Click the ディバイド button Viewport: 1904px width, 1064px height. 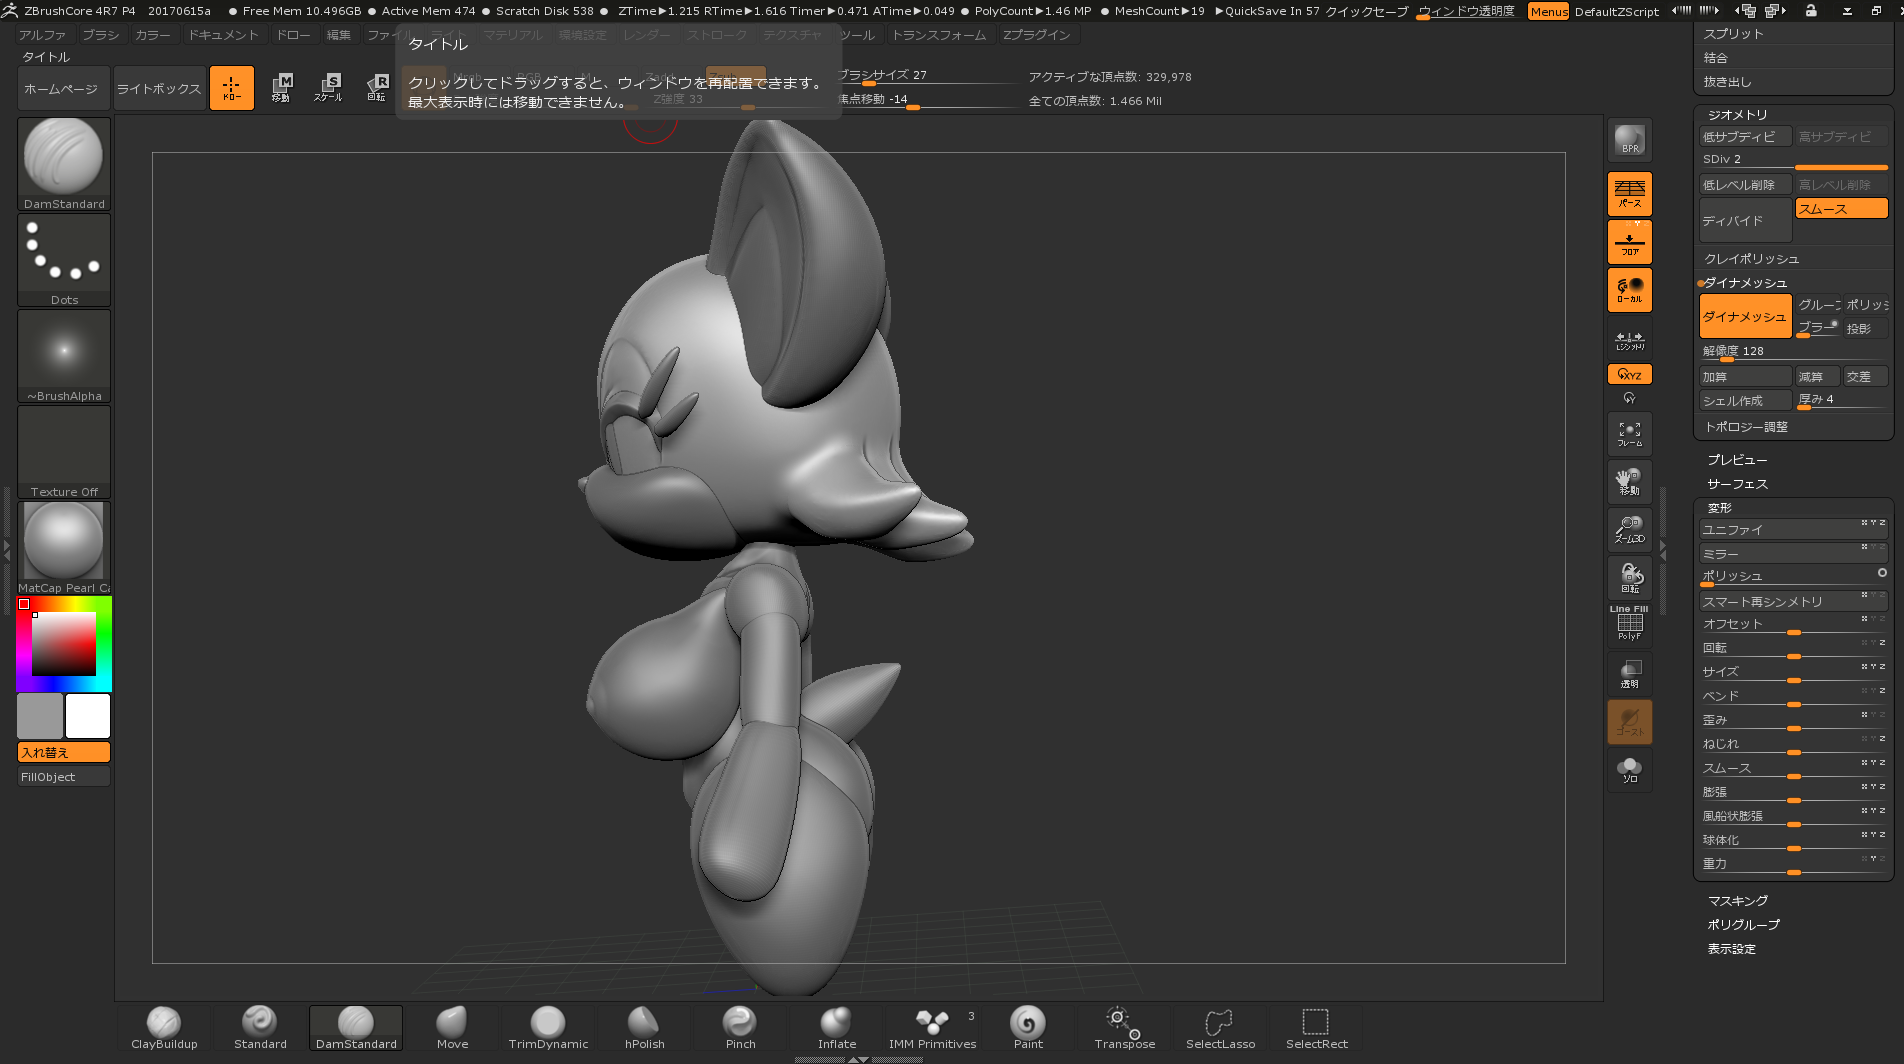pyautogui.click(x=1744, y=221)
